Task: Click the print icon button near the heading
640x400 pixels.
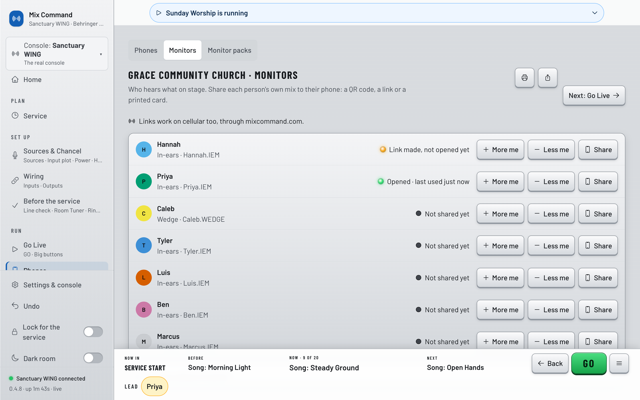Action: coord(524,78)
